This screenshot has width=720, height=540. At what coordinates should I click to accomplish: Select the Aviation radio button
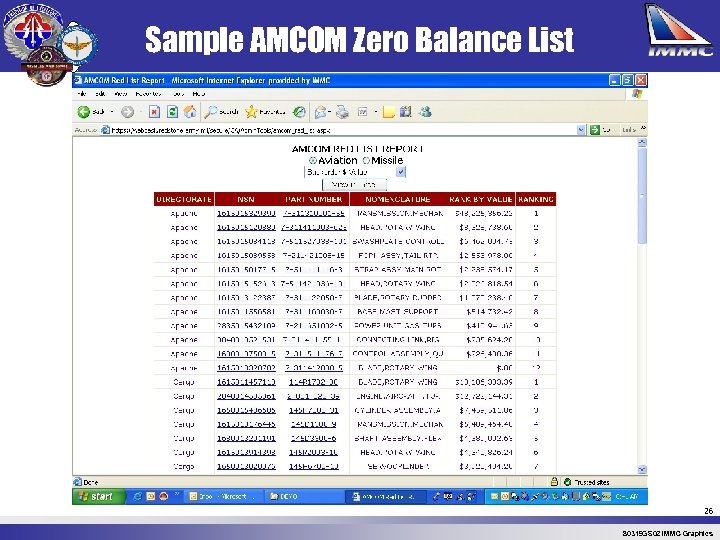point(313,160)
